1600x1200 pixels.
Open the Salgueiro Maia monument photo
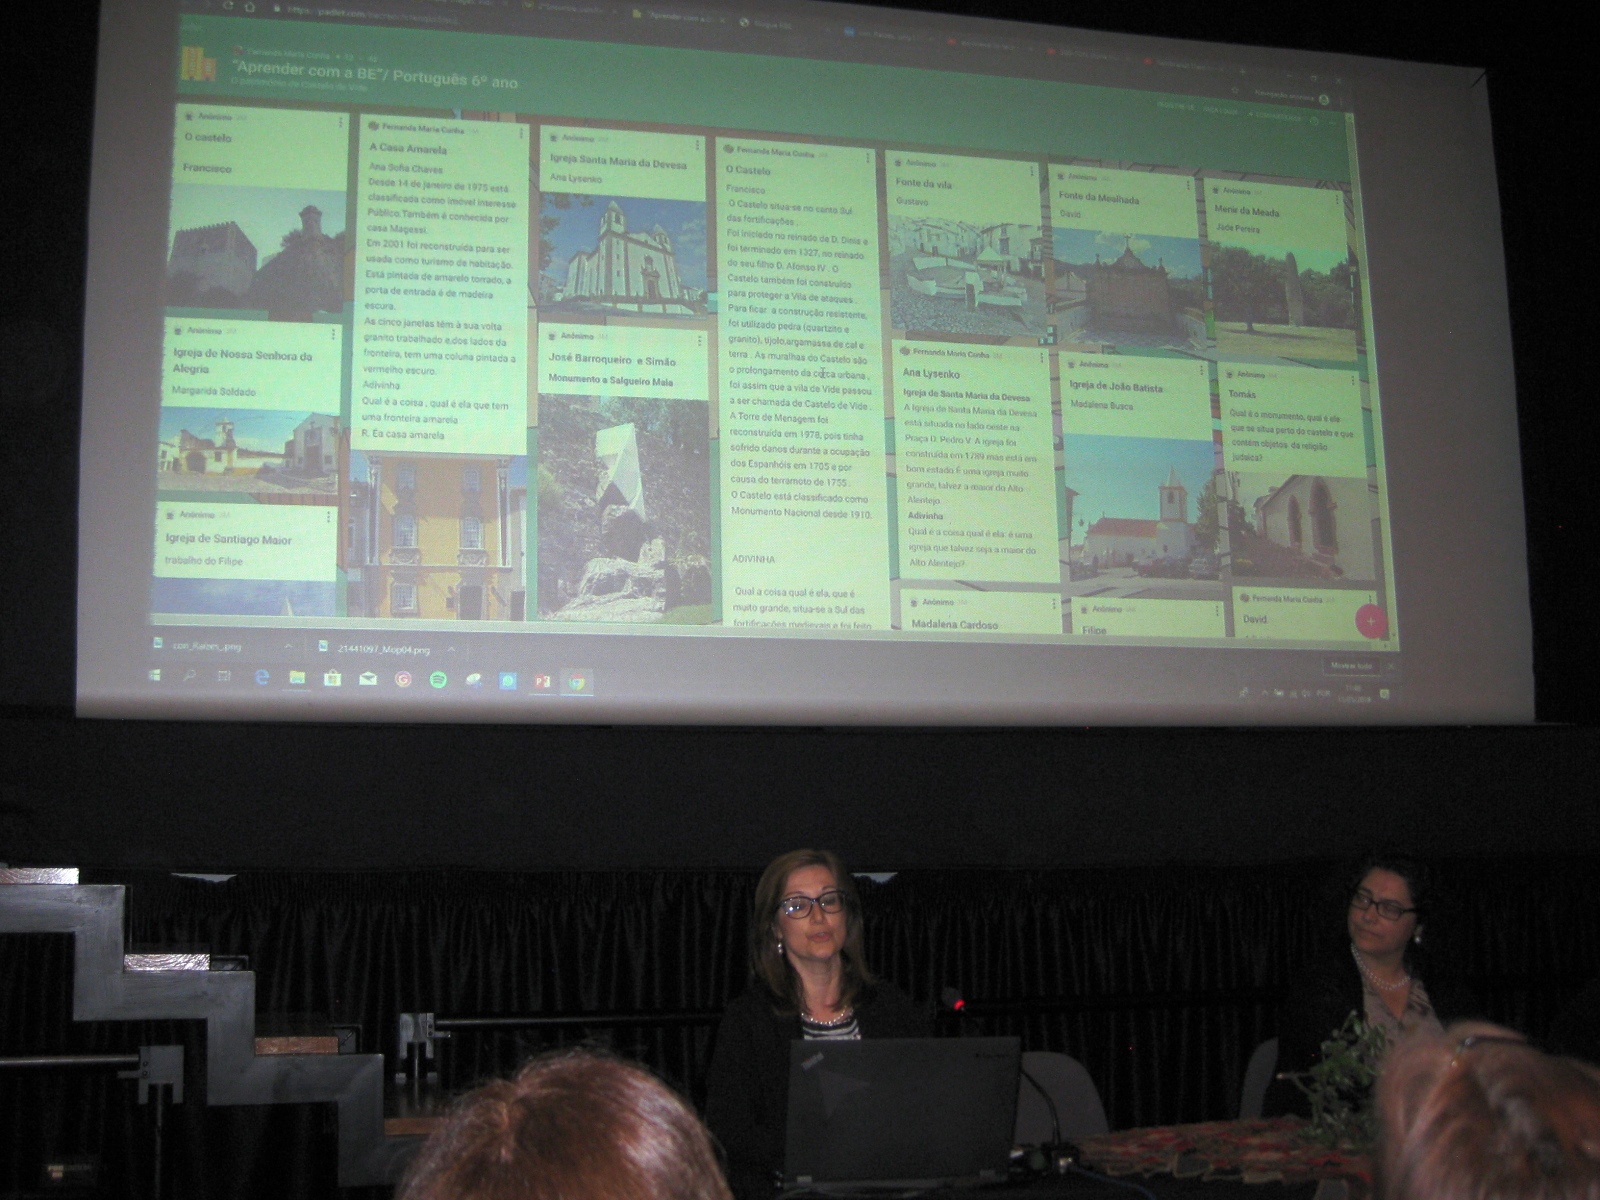(623, 507)
